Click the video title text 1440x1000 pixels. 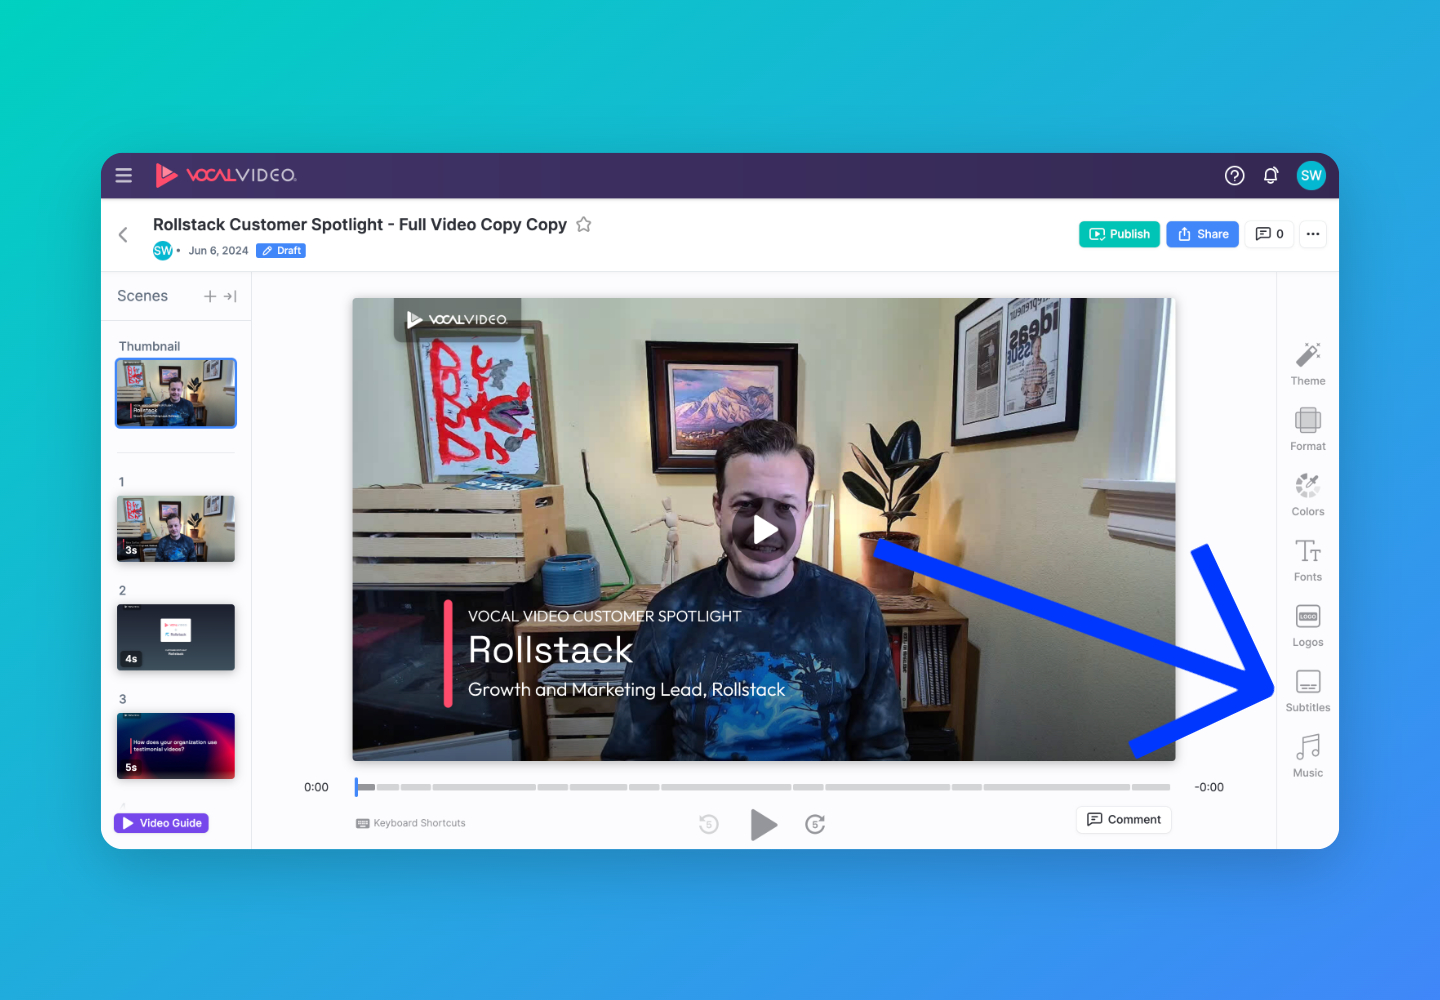[360, 225]
